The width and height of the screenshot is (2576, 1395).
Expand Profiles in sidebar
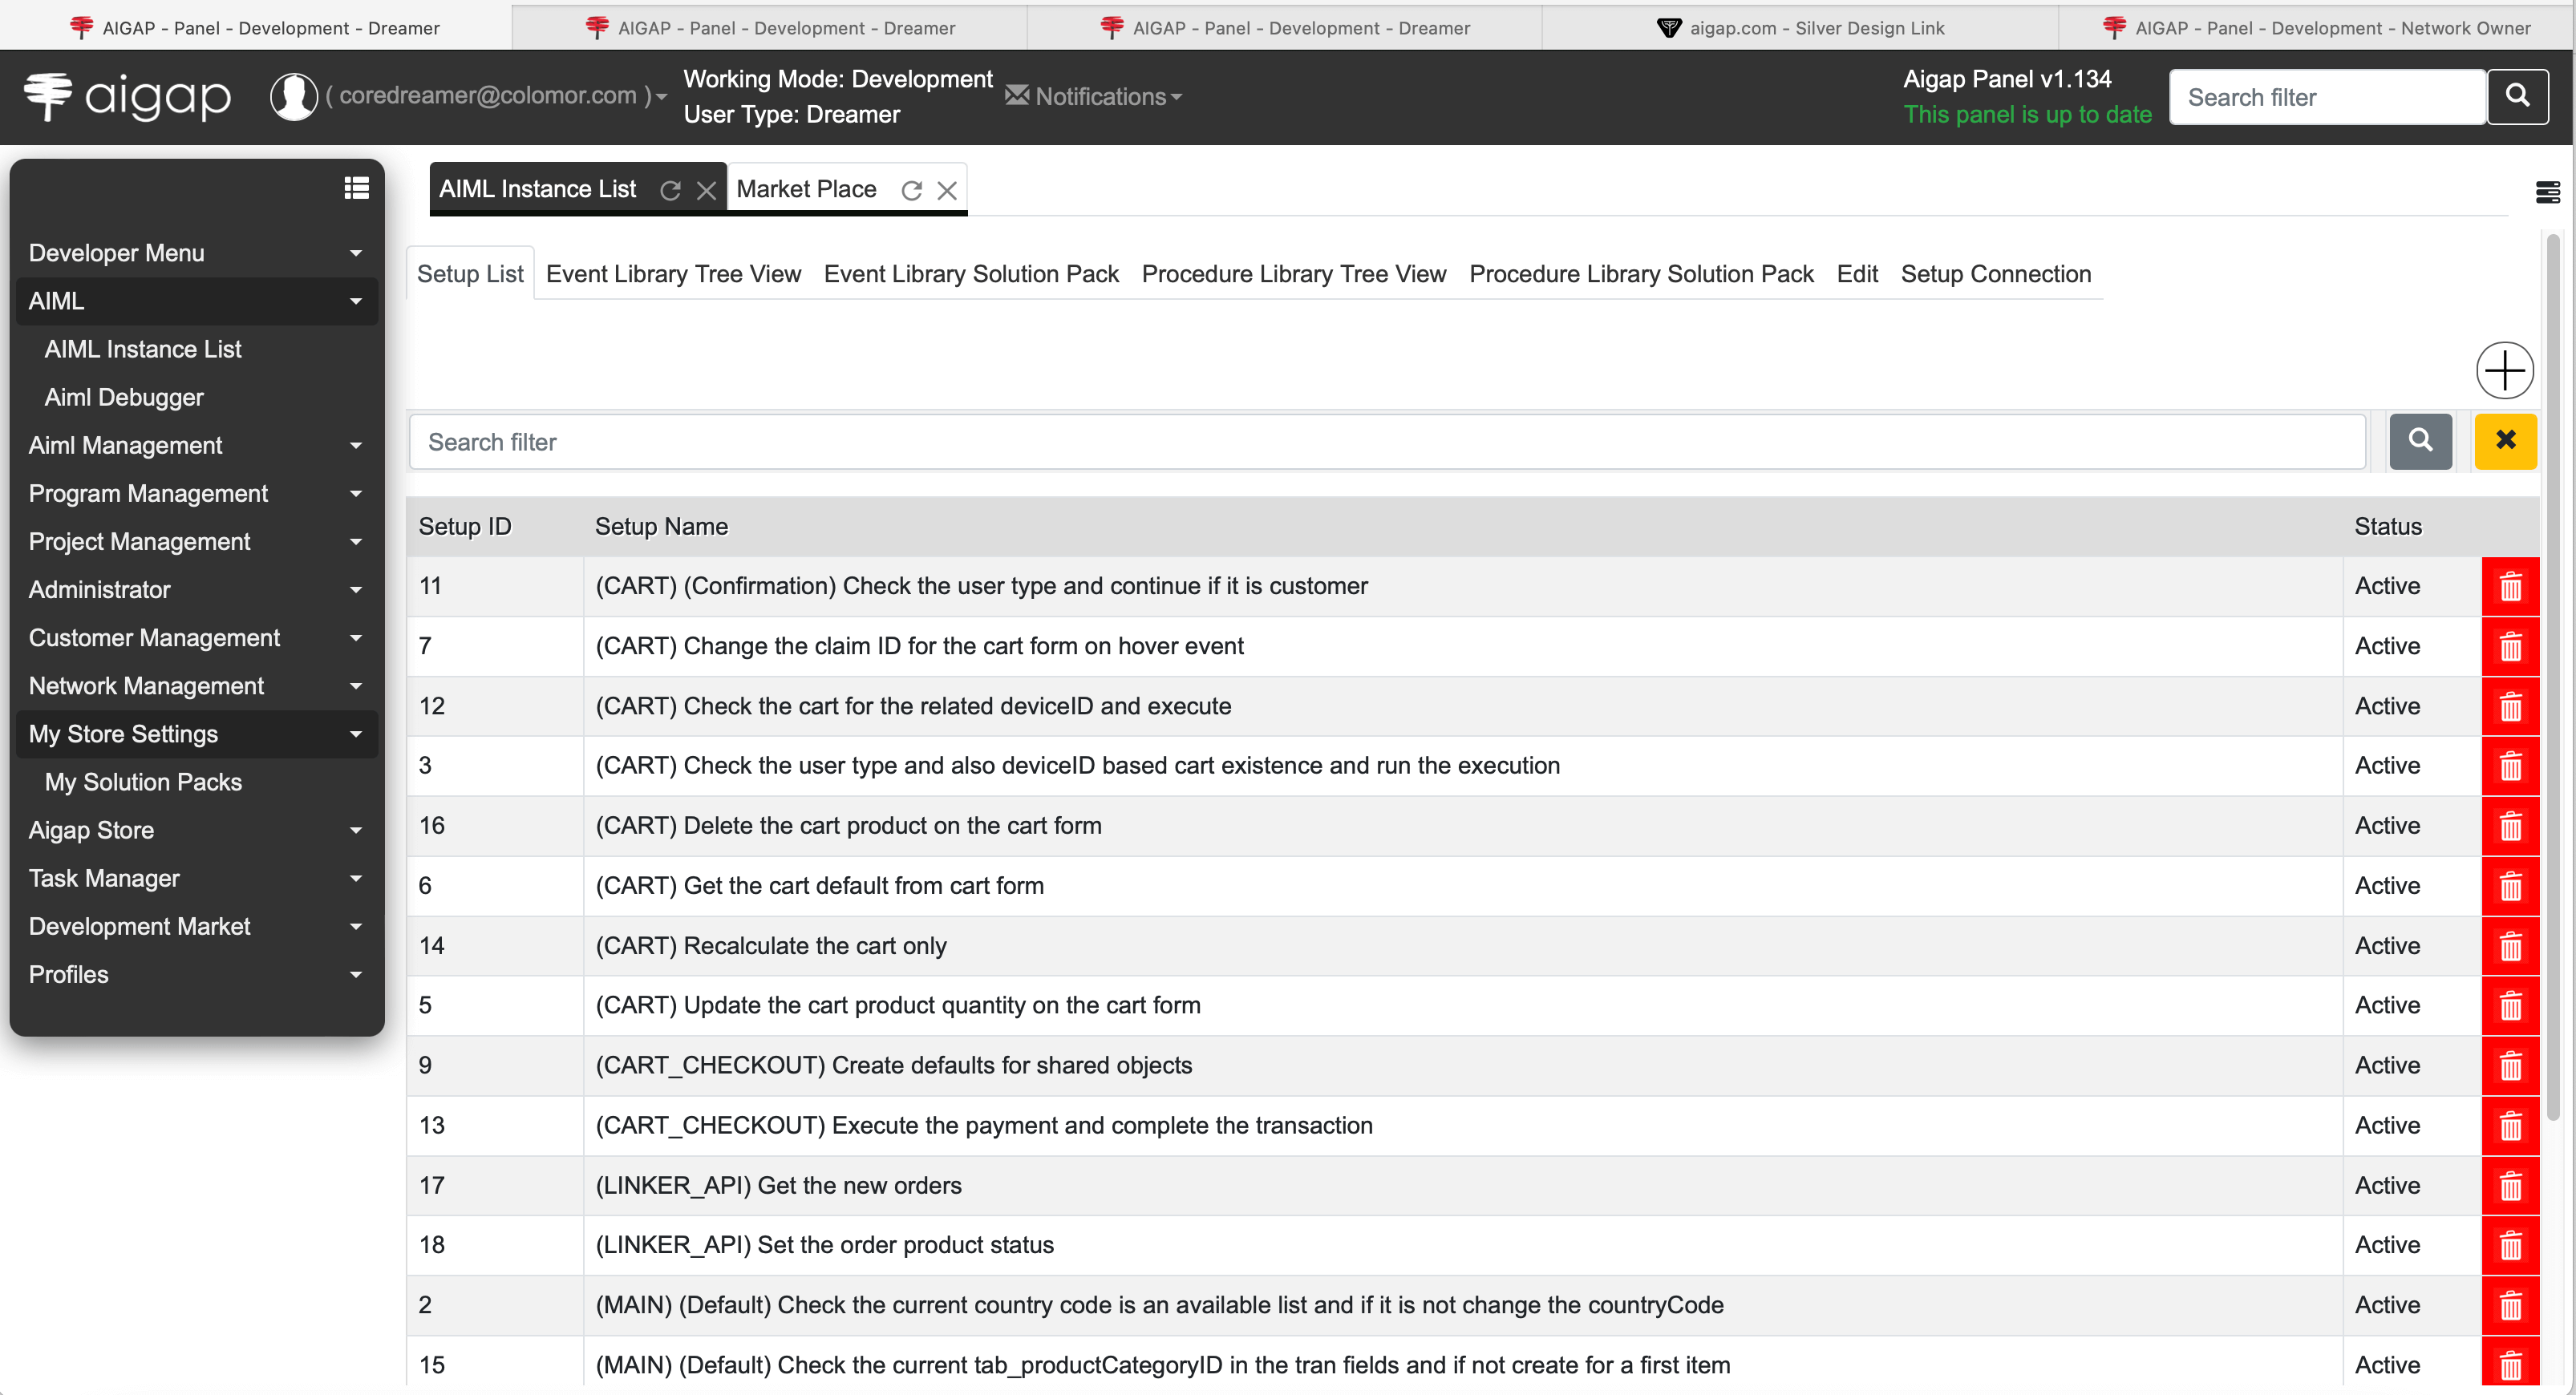tap(196, 973)
